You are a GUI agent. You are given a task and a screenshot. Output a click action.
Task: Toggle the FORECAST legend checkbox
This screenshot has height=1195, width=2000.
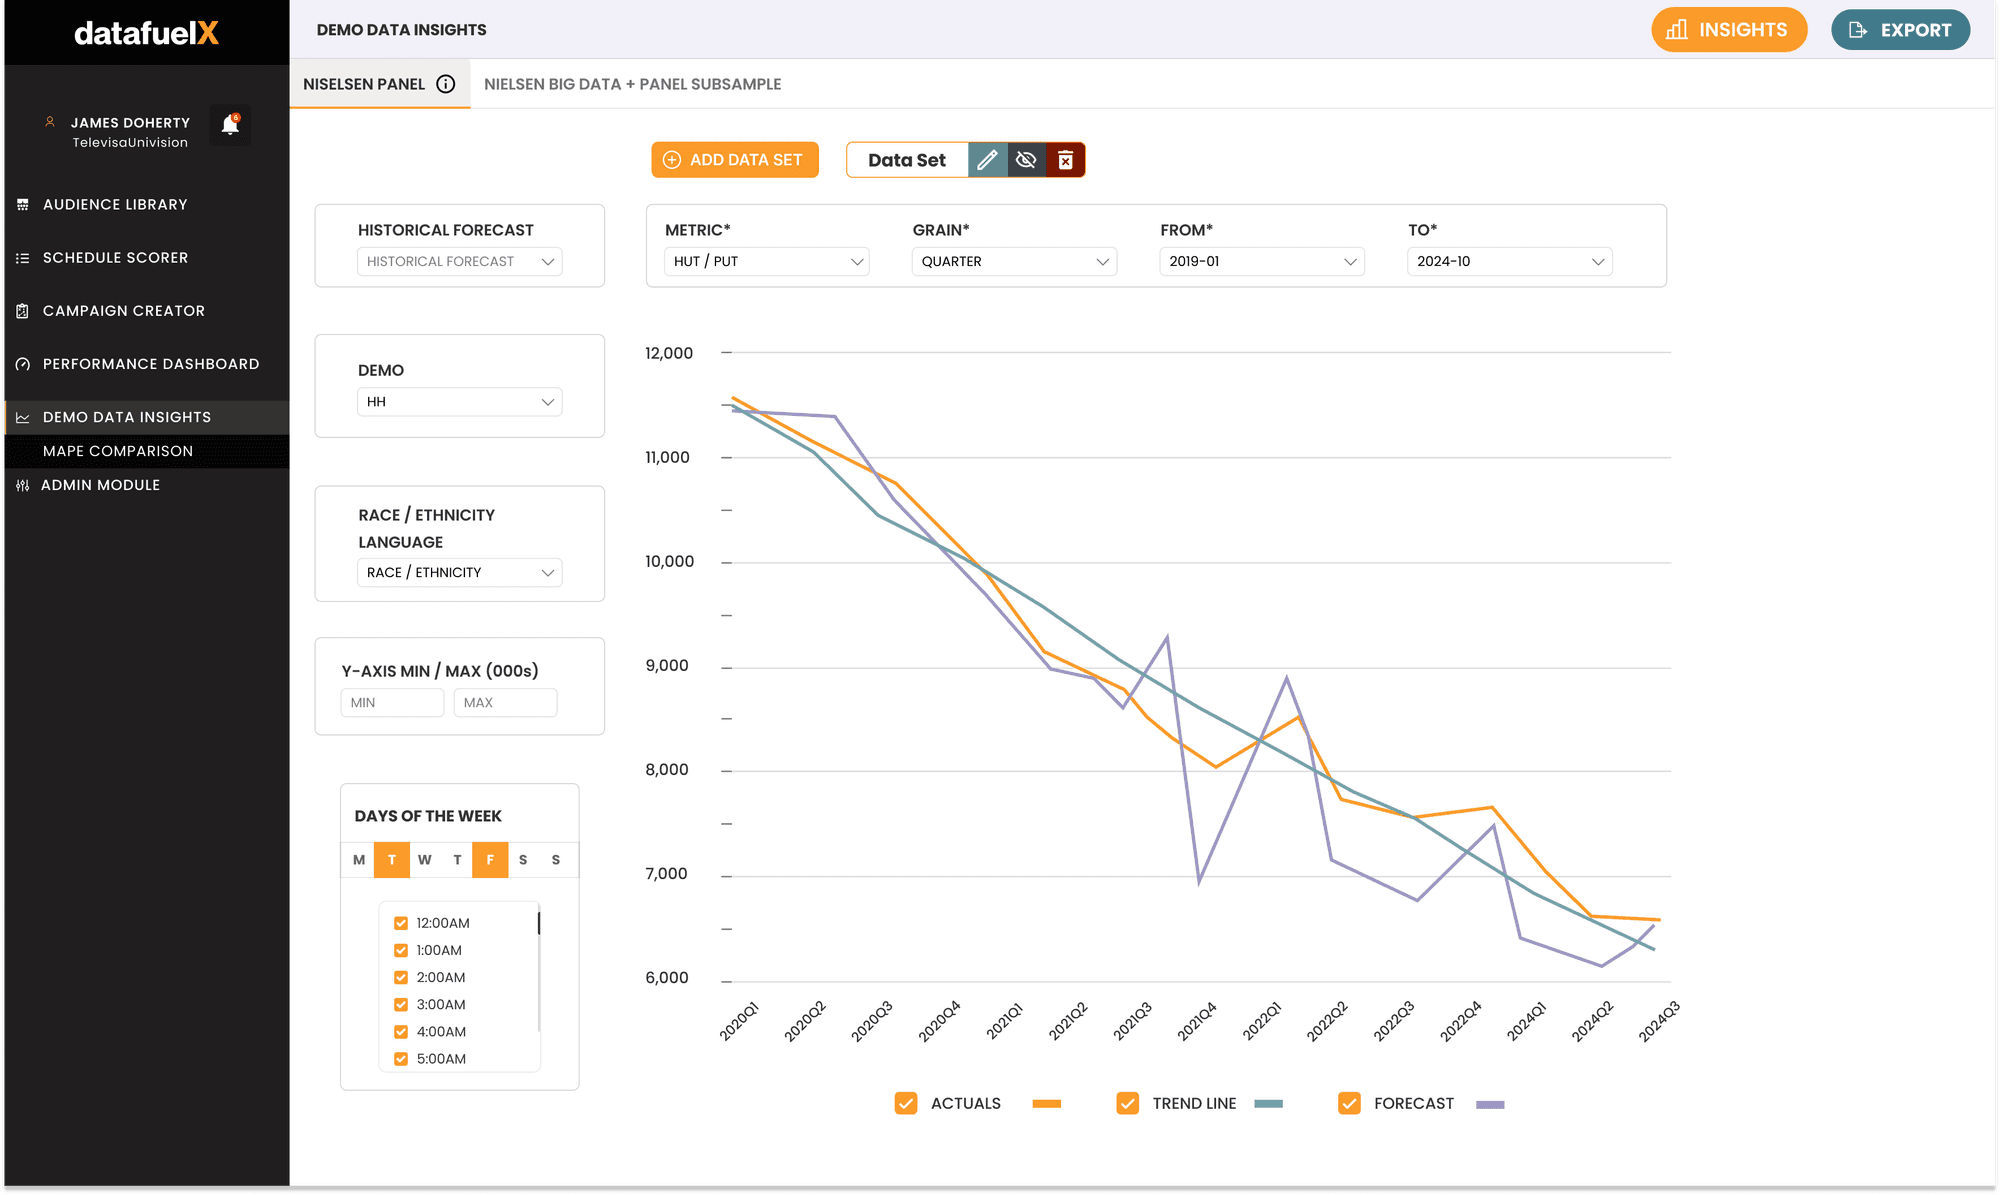(1349, 1103)
